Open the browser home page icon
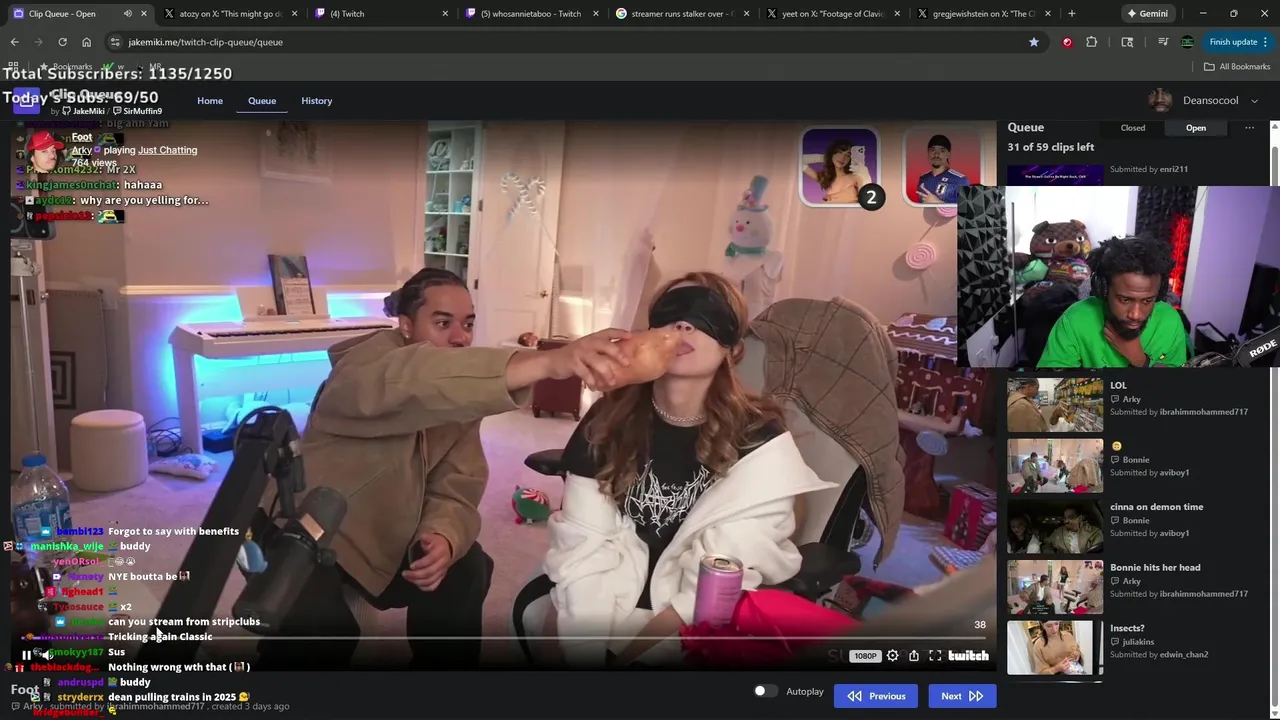The width and height of the screenshot is (1280, 720). pos(86,42)
